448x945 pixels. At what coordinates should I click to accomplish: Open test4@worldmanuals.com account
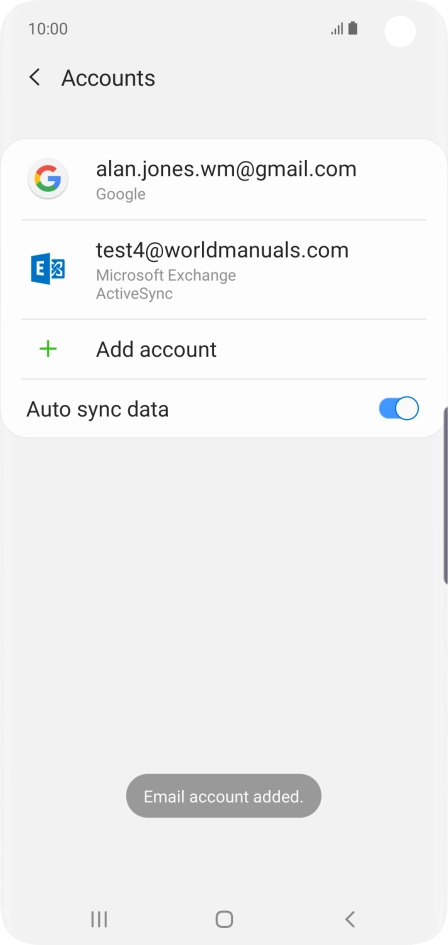click(224, 269)
